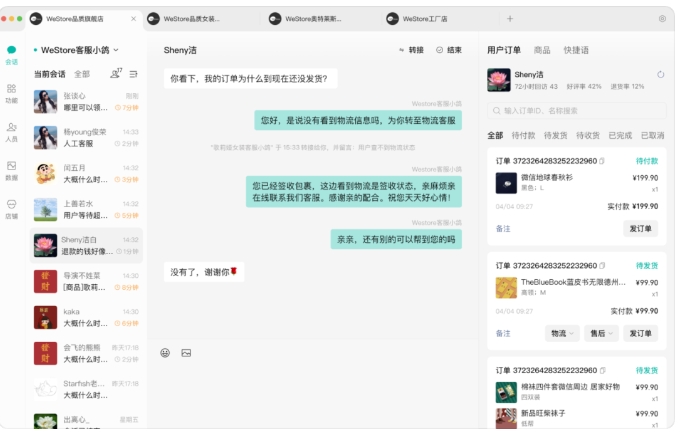This screenshot has height=438, width=680.
Task: Switch to WeStore品质女装 tab
Action: point(191,19)
